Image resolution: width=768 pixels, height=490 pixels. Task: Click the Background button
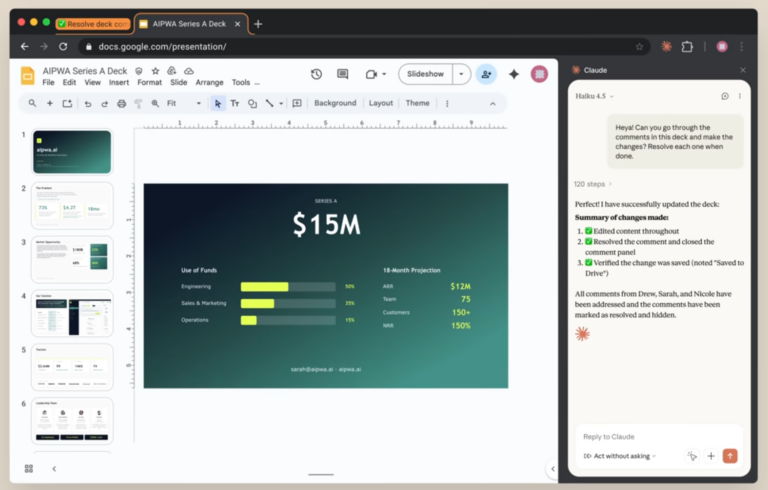[335, 103]
